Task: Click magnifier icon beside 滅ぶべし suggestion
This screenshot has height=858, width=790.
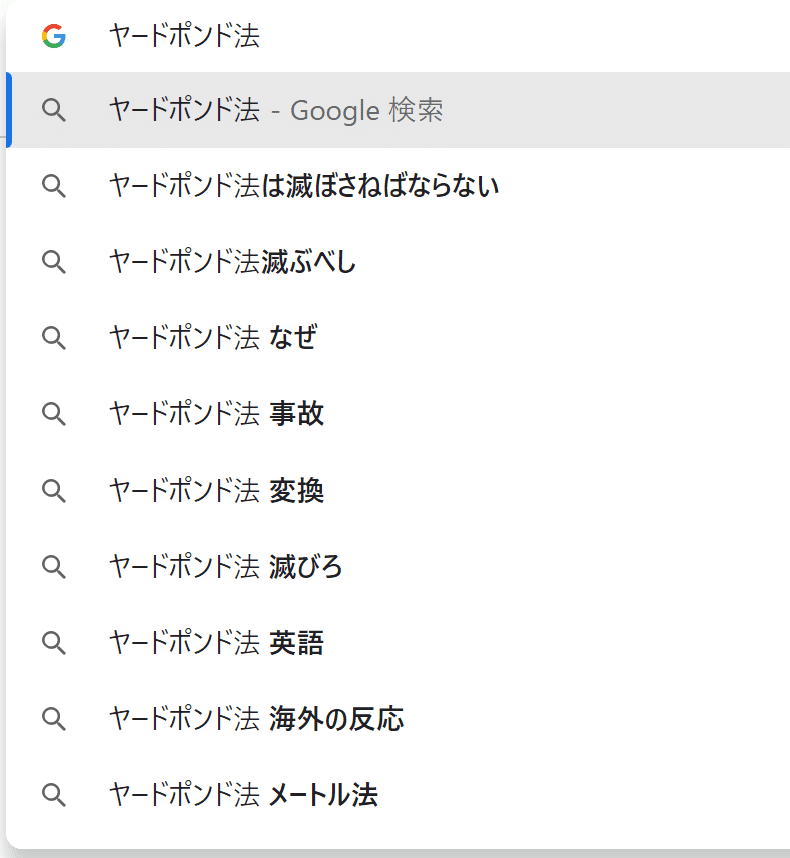Action: (54, 262)
